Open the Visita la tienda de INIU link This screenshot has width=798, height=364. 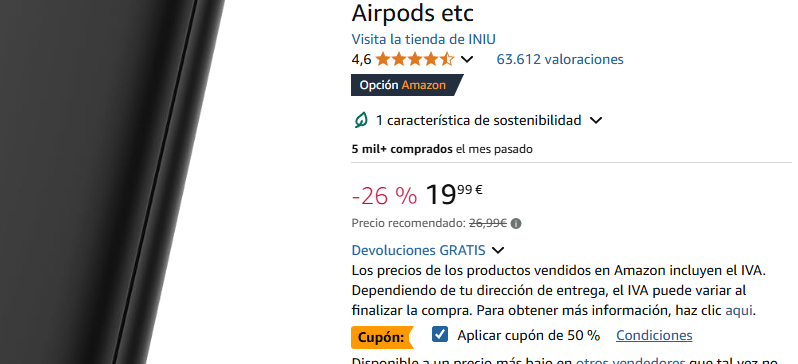coord(423,39)
